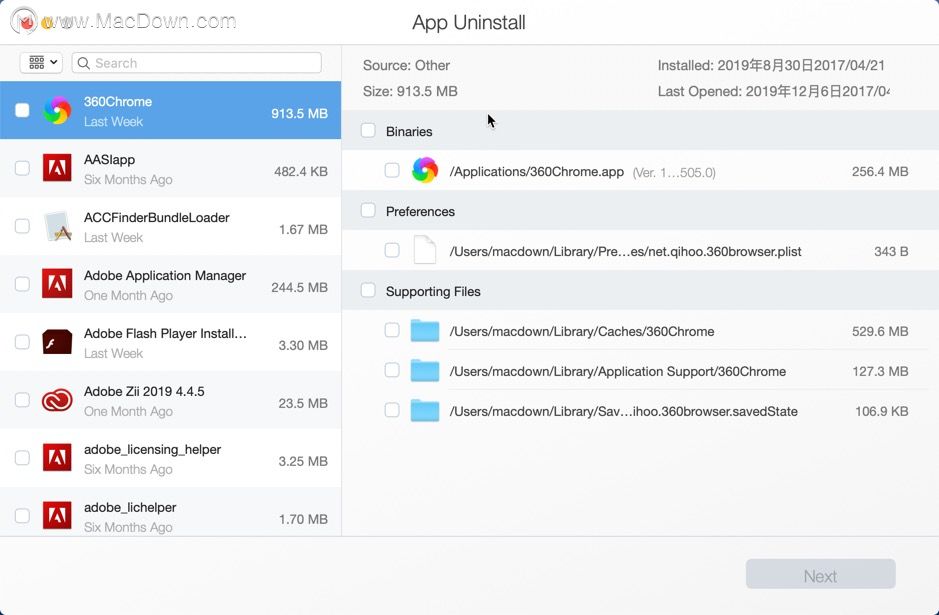This screenshot has height=615, width=939.
Task: Check the /Applications/360Chrome.app file checkbox
Action: point(392,171)
